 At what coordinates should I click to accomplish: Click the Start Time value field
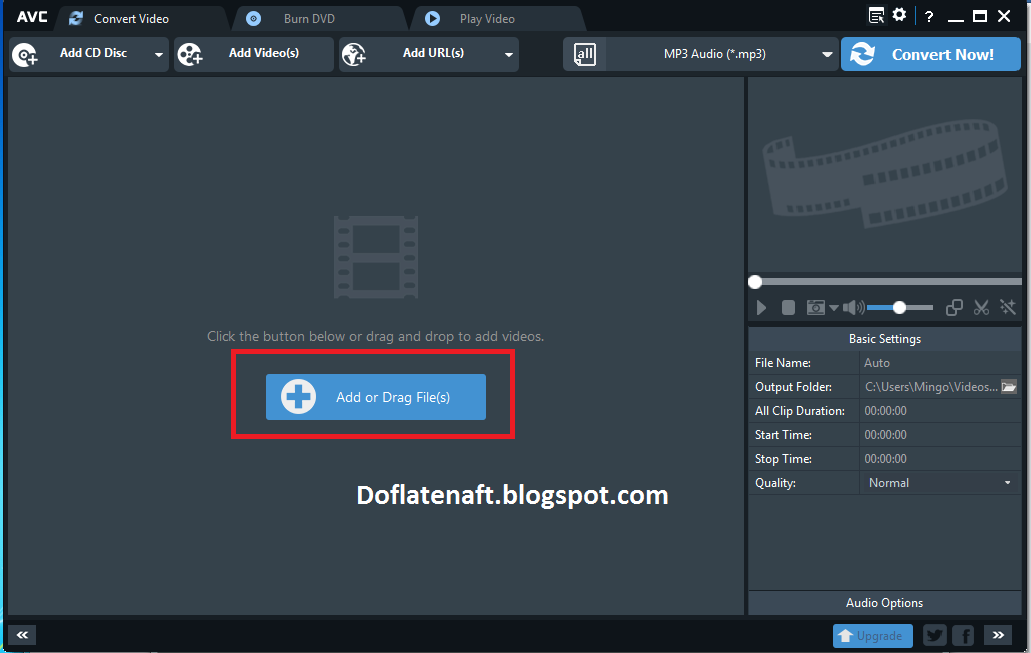click(940, 435)
